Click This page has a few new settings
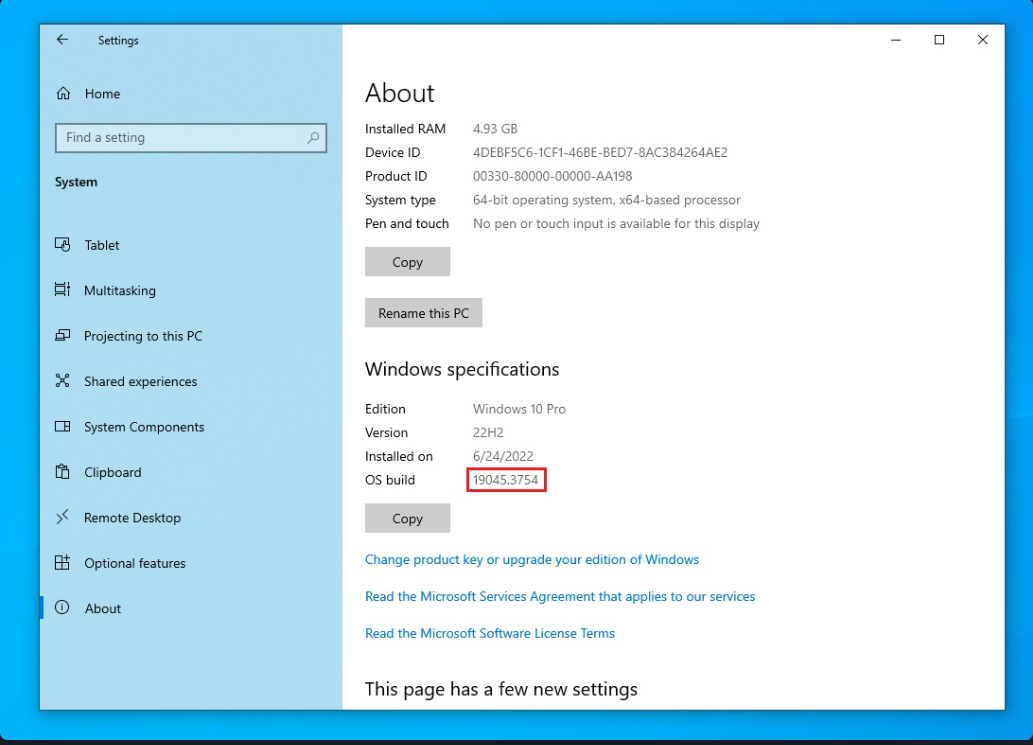 click(501, 689)
